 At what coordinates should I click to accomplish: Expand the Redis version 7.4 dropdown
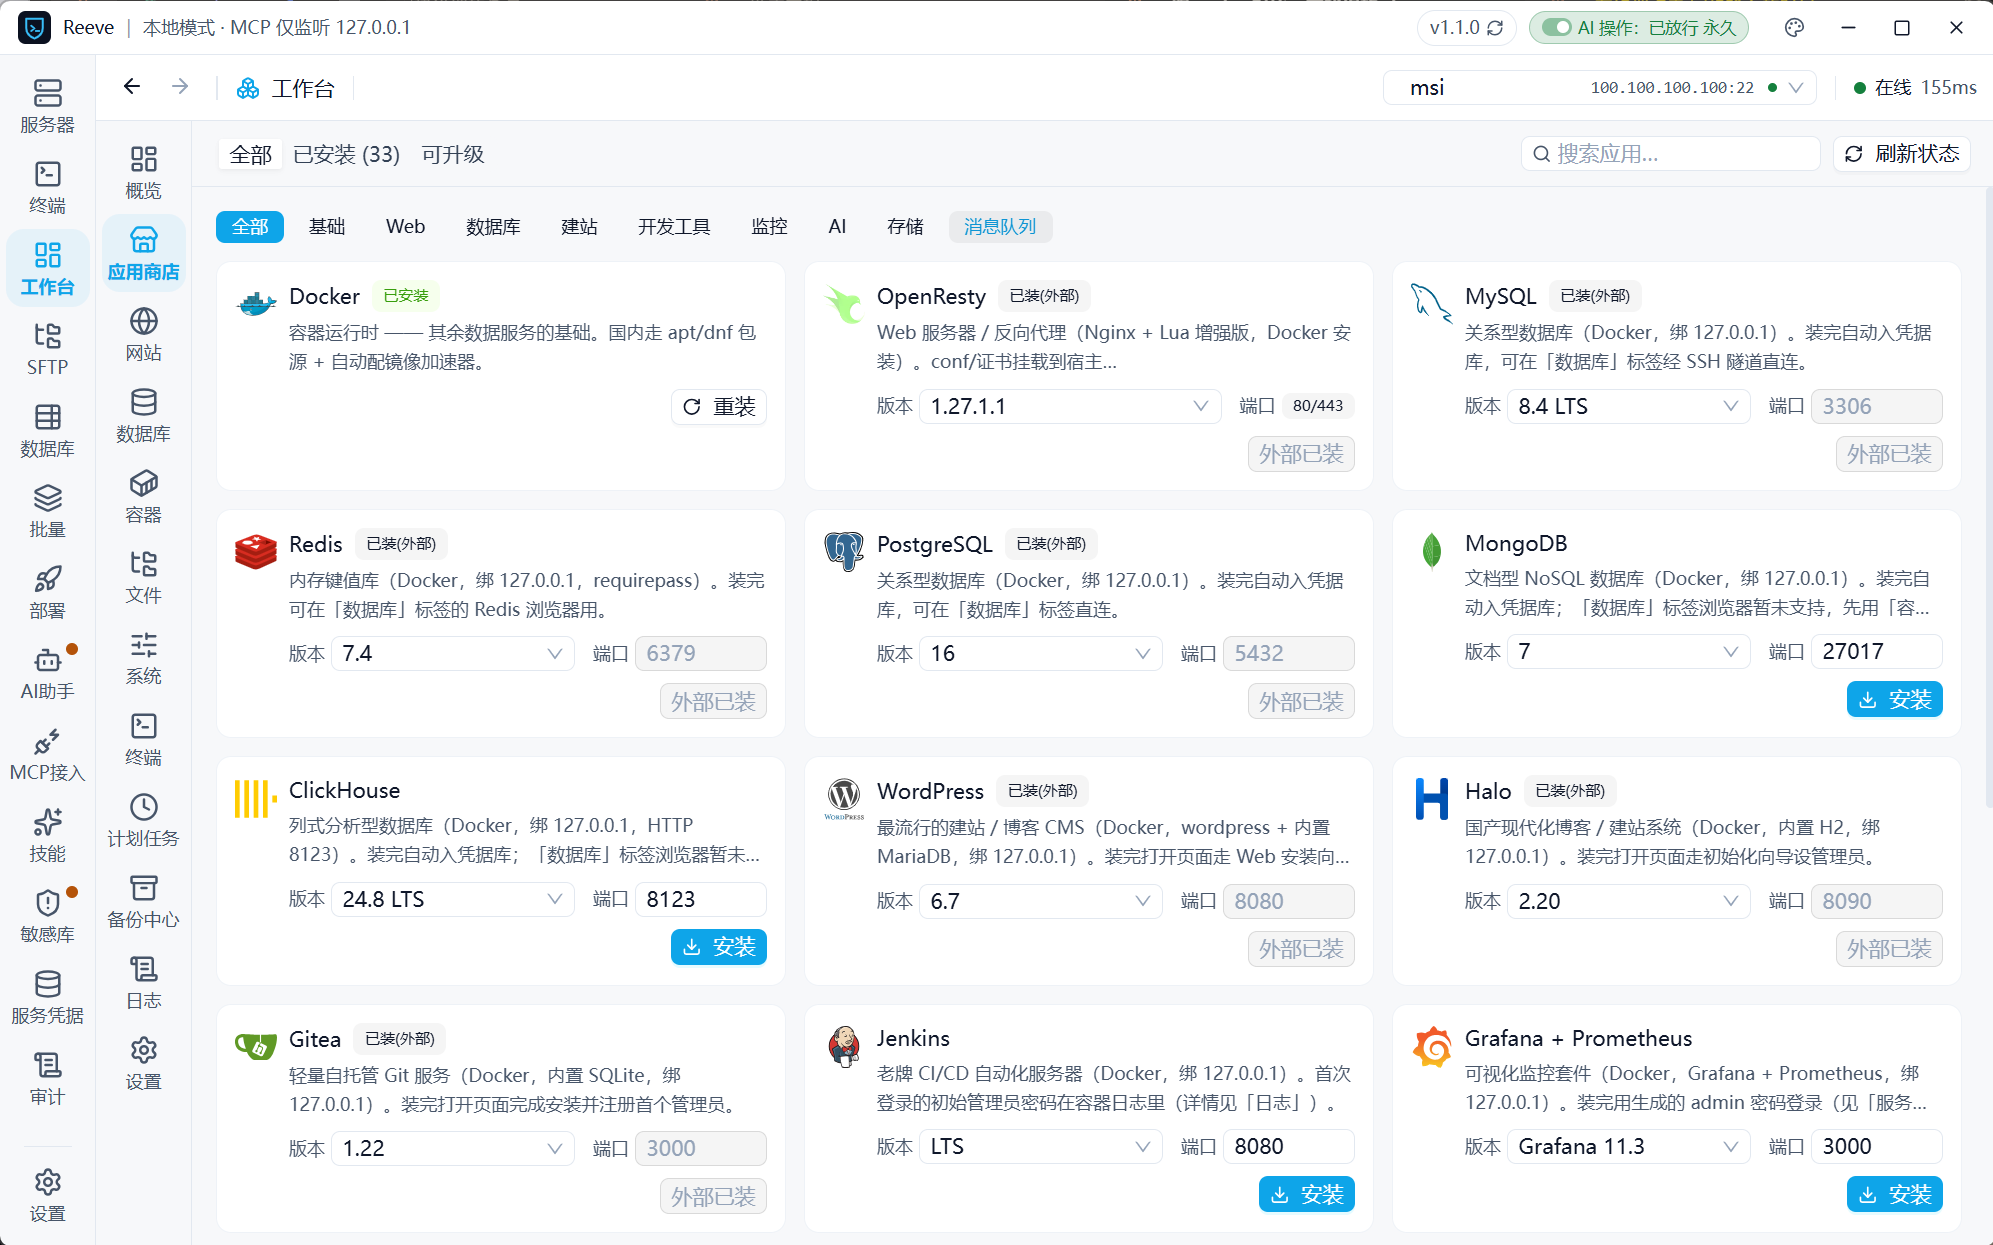pyautogui.click(x=452, y=653)
